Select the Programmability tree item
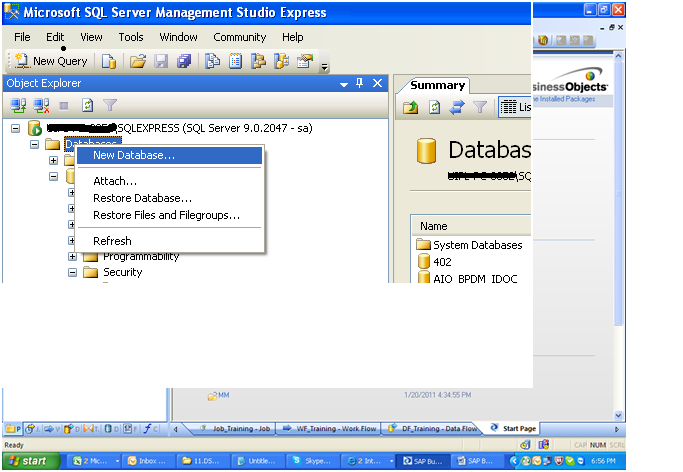Screen dimensions: 683x472 tap(141, 256)
